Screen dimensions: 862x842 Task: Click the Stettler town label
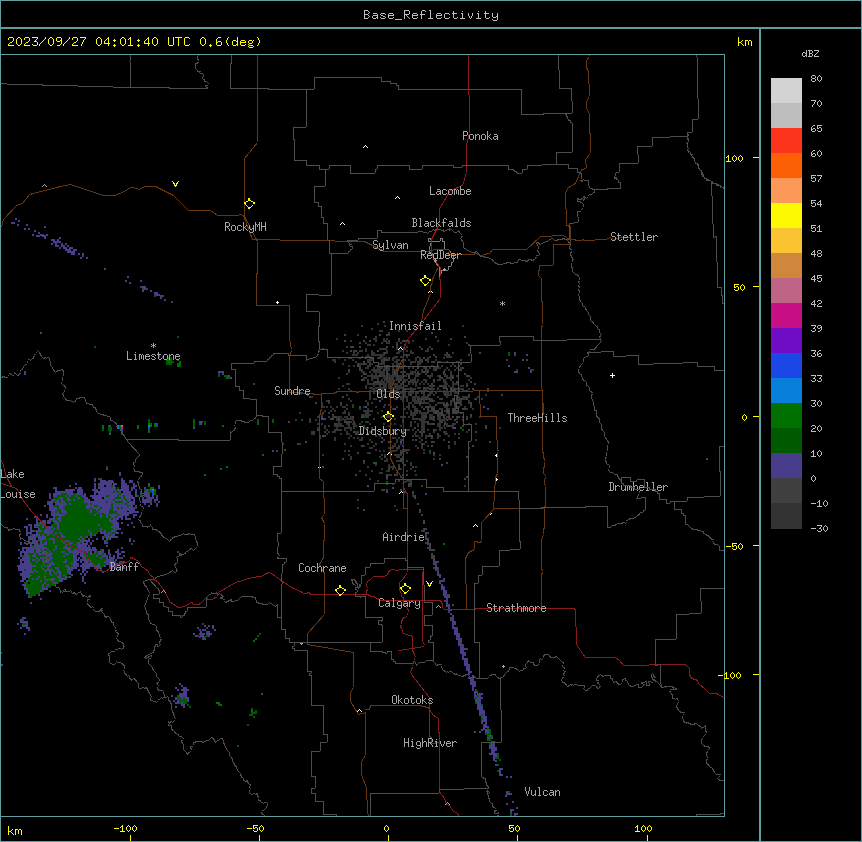[x=634, y=237]
